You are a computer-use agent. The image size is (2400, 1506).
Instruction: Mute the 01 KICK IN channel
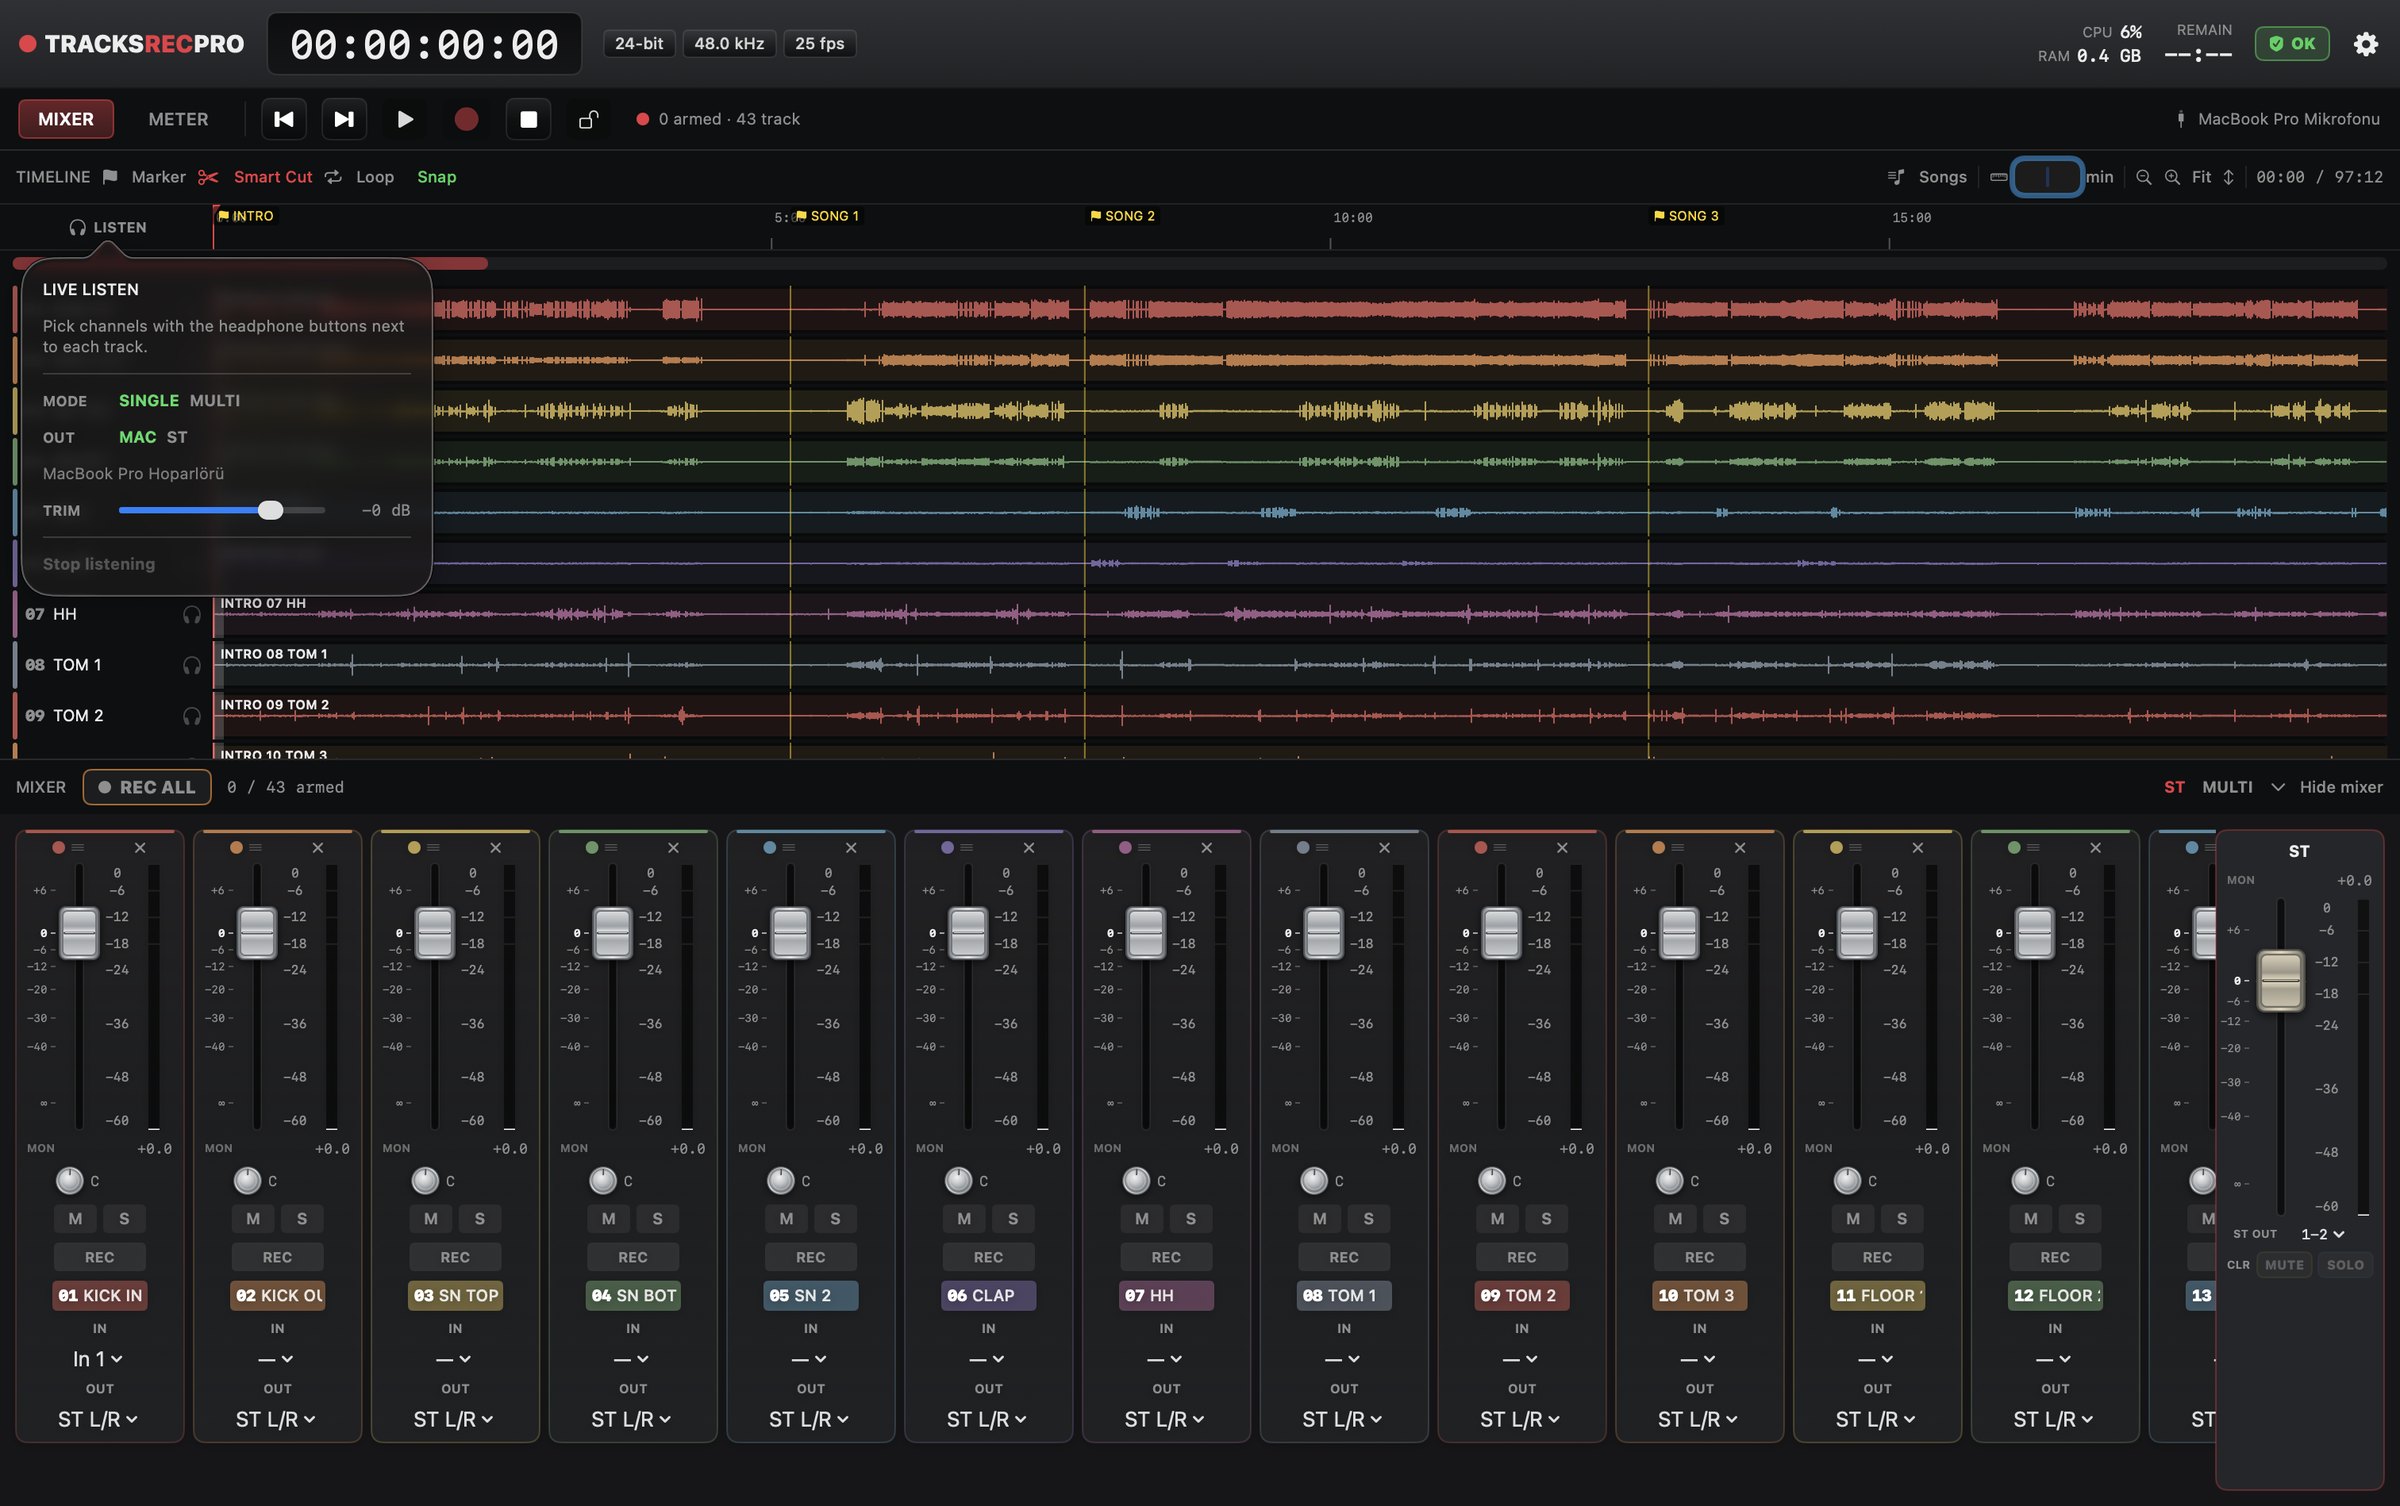(x=75, y=1219)
